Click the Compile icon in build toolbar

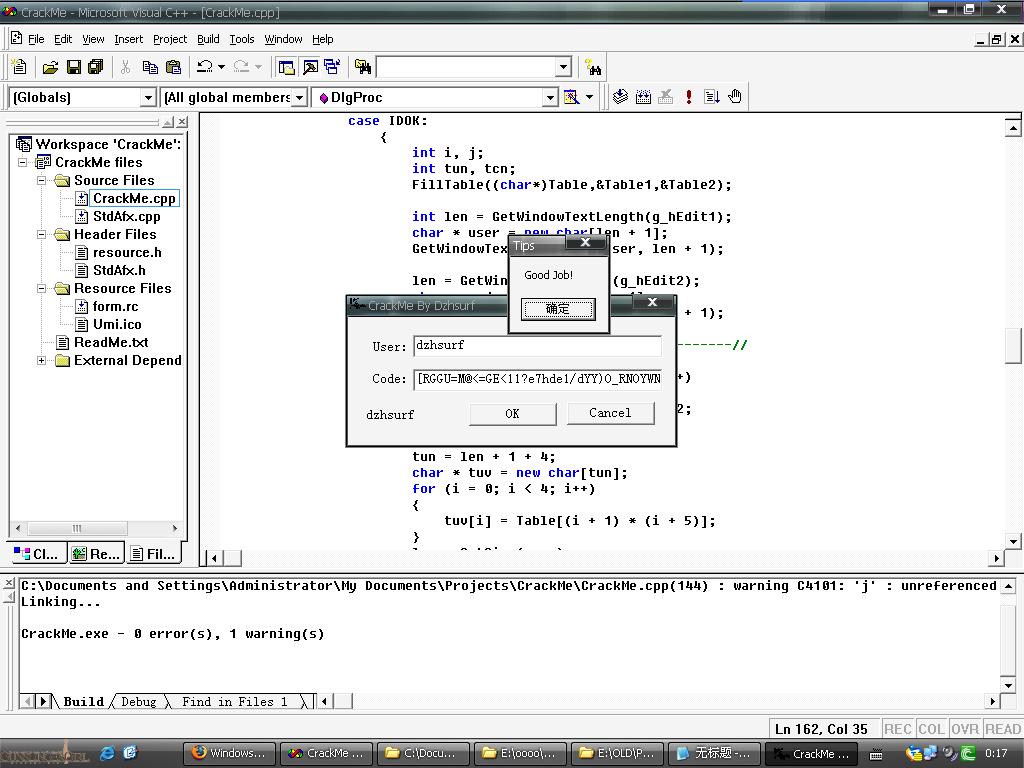pos(621,97)
